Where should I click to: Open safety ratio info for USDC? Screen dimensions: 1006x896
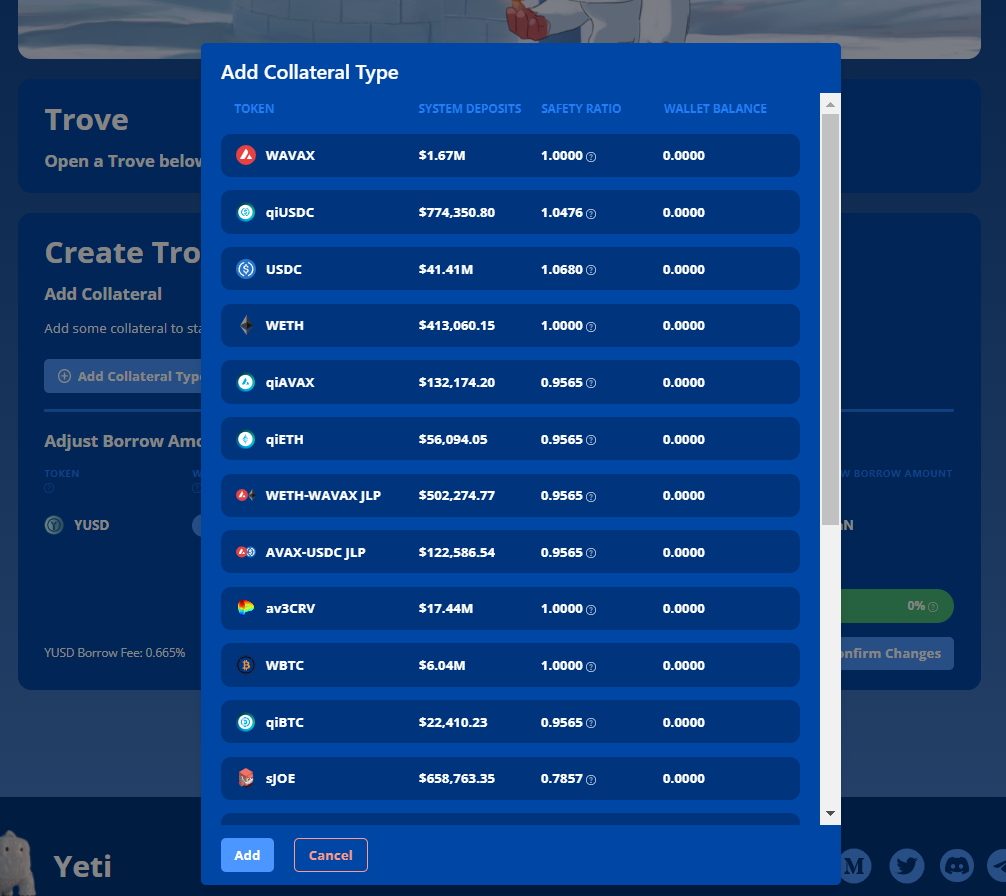tap(591, 271)
